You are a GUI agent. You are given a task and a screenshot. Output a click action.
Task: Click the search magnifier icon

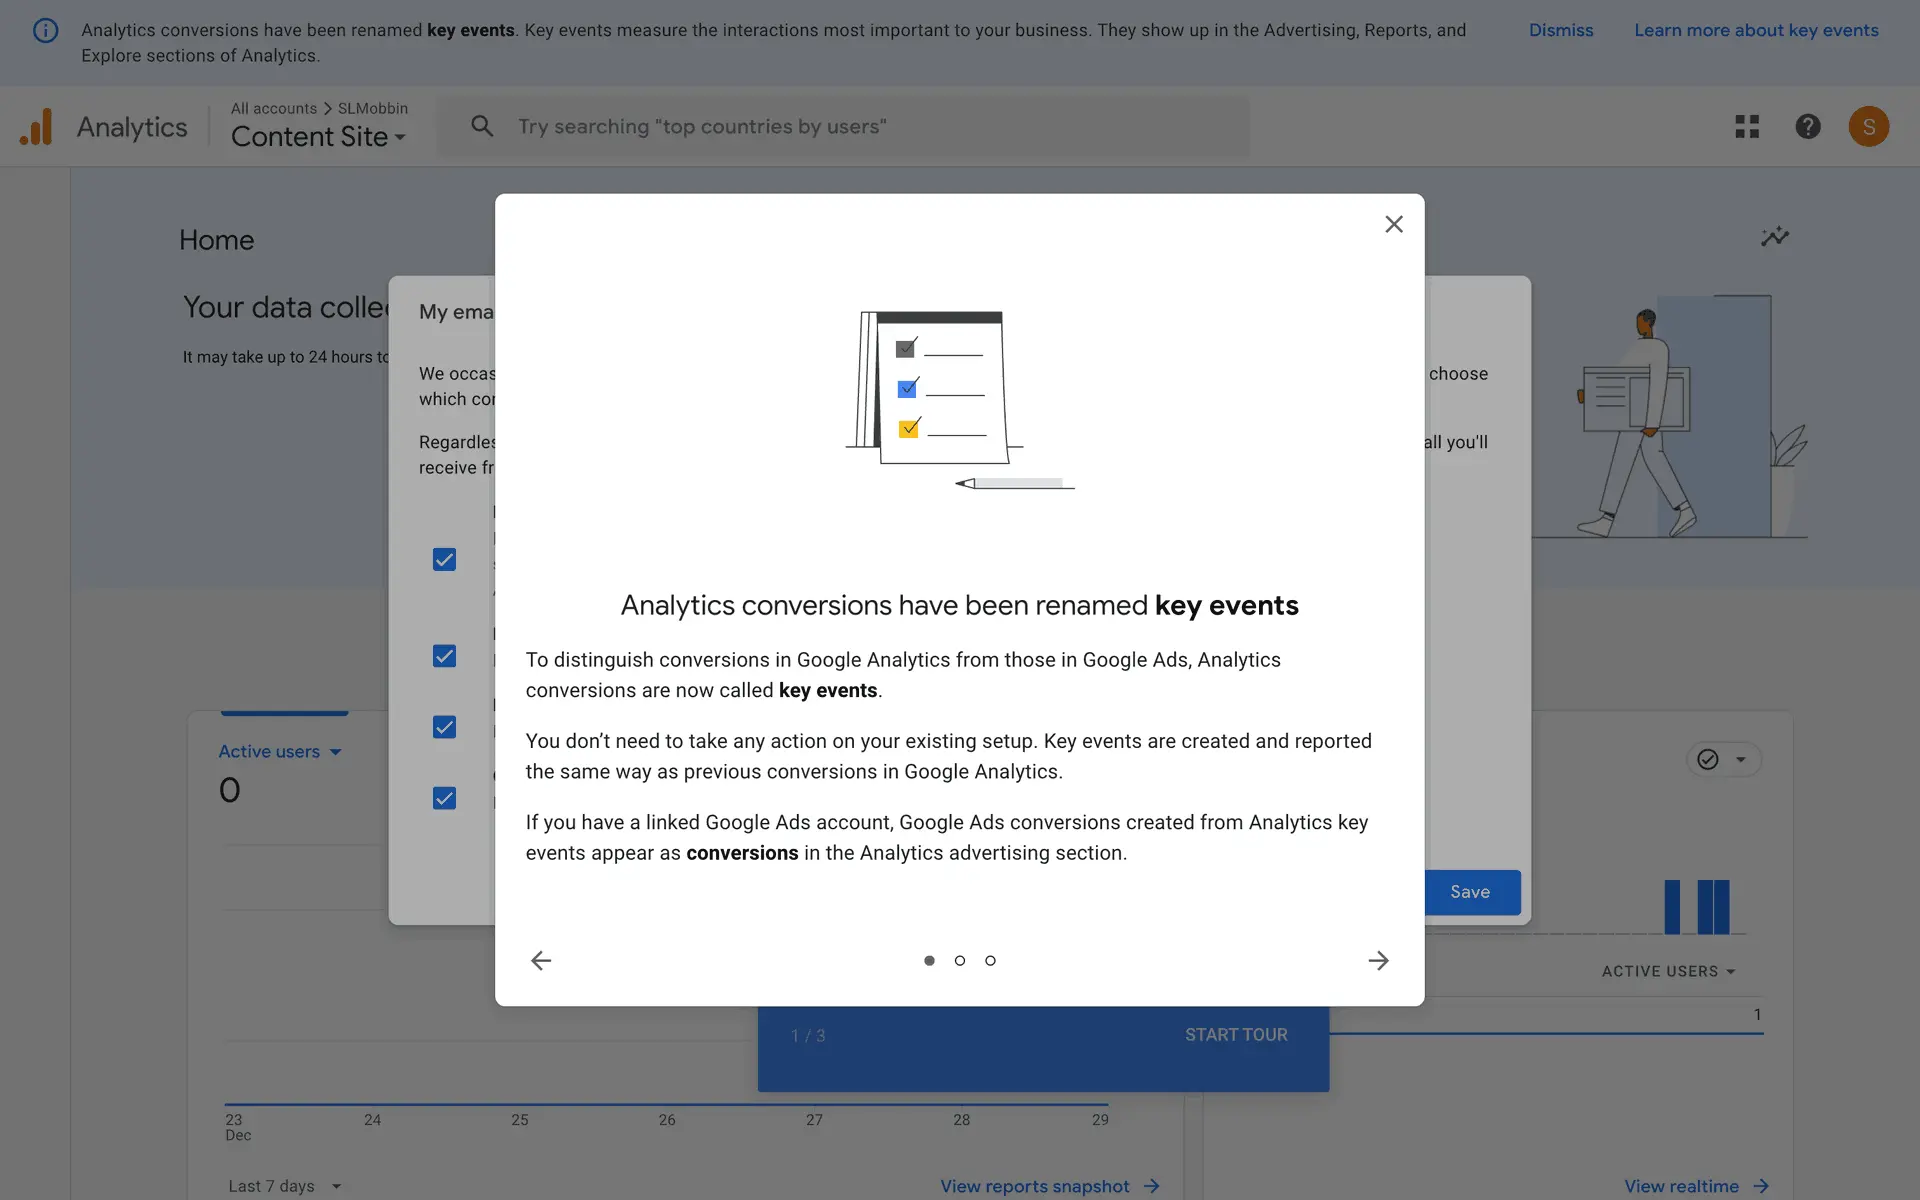482,127
